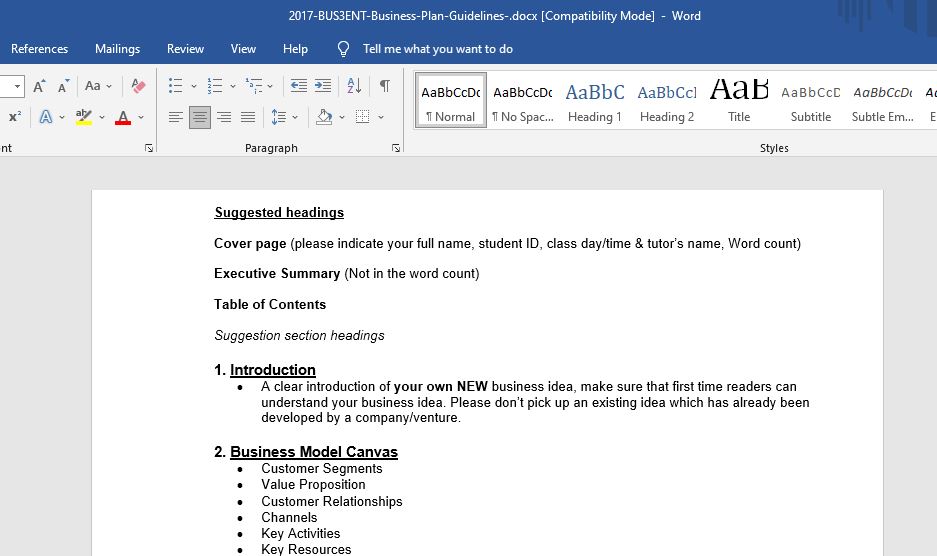Image resolution: width=937 pixels, height=556 pixels.
Task: Click Line and Paragraph Spacing icon
Action: tap(278, 117)
